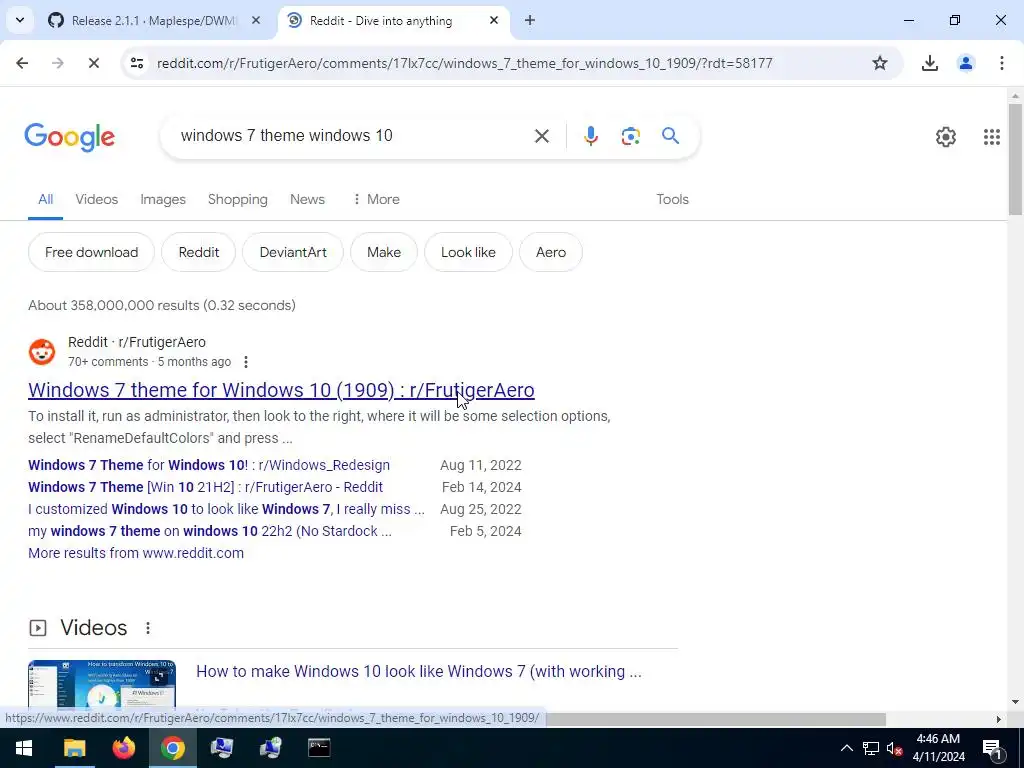Open the Chrome three-dot menu
1024x768 pixels.
coord(1001,63)
